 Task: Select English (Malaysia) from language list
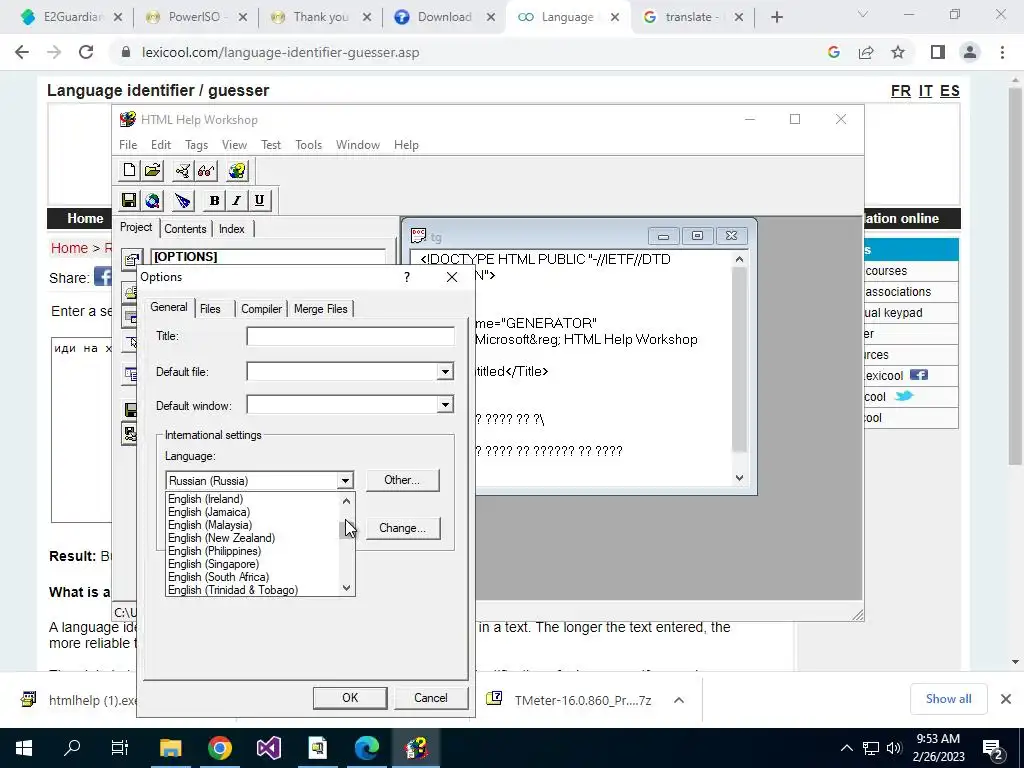pyautogui.click(x=253, y=525)
